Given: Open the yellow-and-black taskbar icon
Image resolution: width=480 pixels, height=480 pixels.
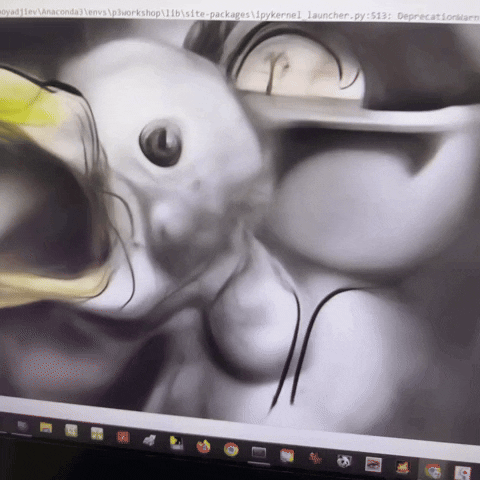Looking at the screenshot, I should (176, 443).
